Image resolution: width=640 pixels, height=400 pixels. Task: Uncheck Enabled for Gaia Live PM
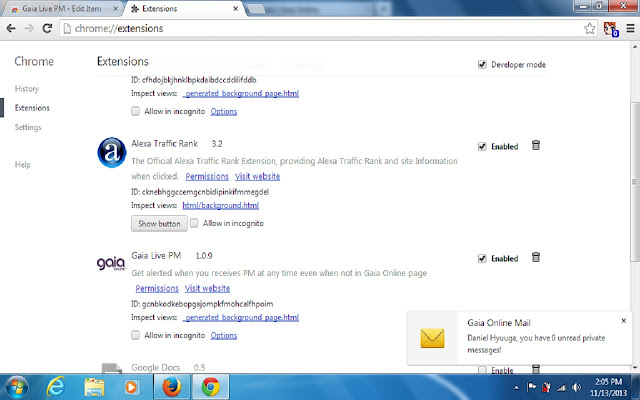pyautogui.click(x=482, y=258)
